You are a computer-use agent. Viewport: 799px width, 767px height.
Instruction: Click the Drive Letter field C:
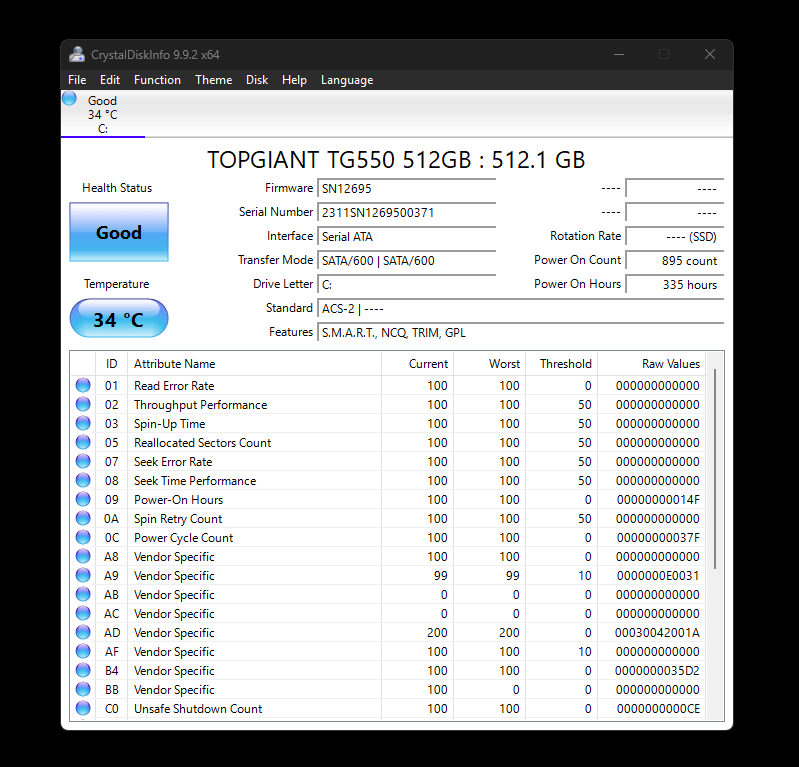coord(407,284)
